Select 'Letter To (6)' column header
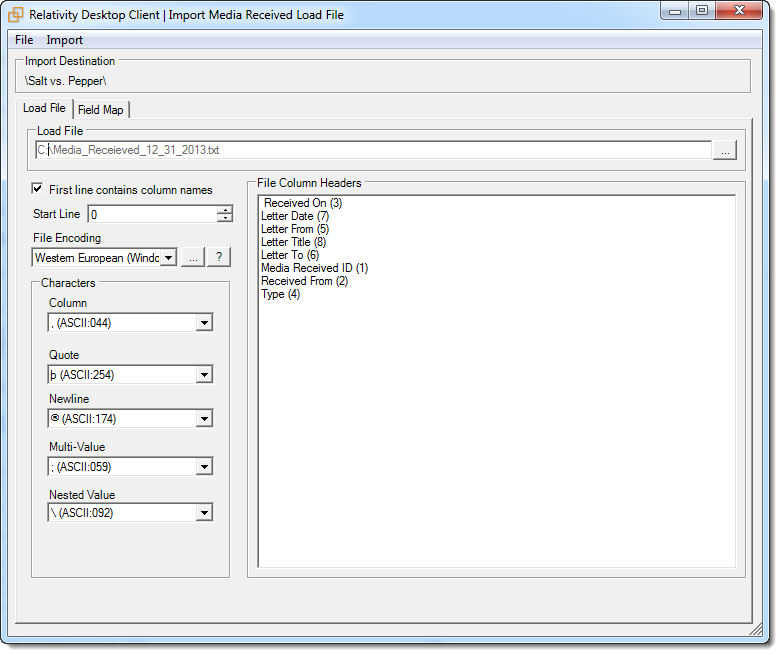Screen dimensions: 781x655 290,255
